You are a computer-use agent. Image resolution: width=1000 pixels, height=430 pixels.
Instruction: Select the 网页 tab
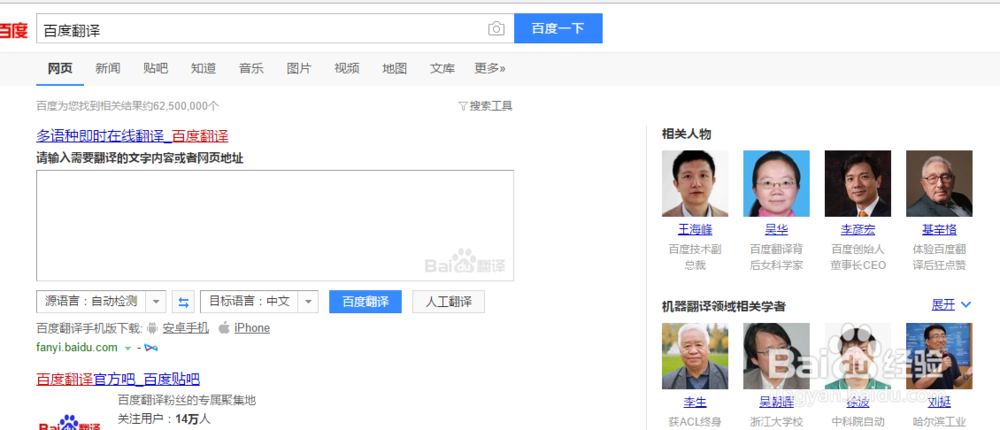pyautogui.click(x=60, y=69)
